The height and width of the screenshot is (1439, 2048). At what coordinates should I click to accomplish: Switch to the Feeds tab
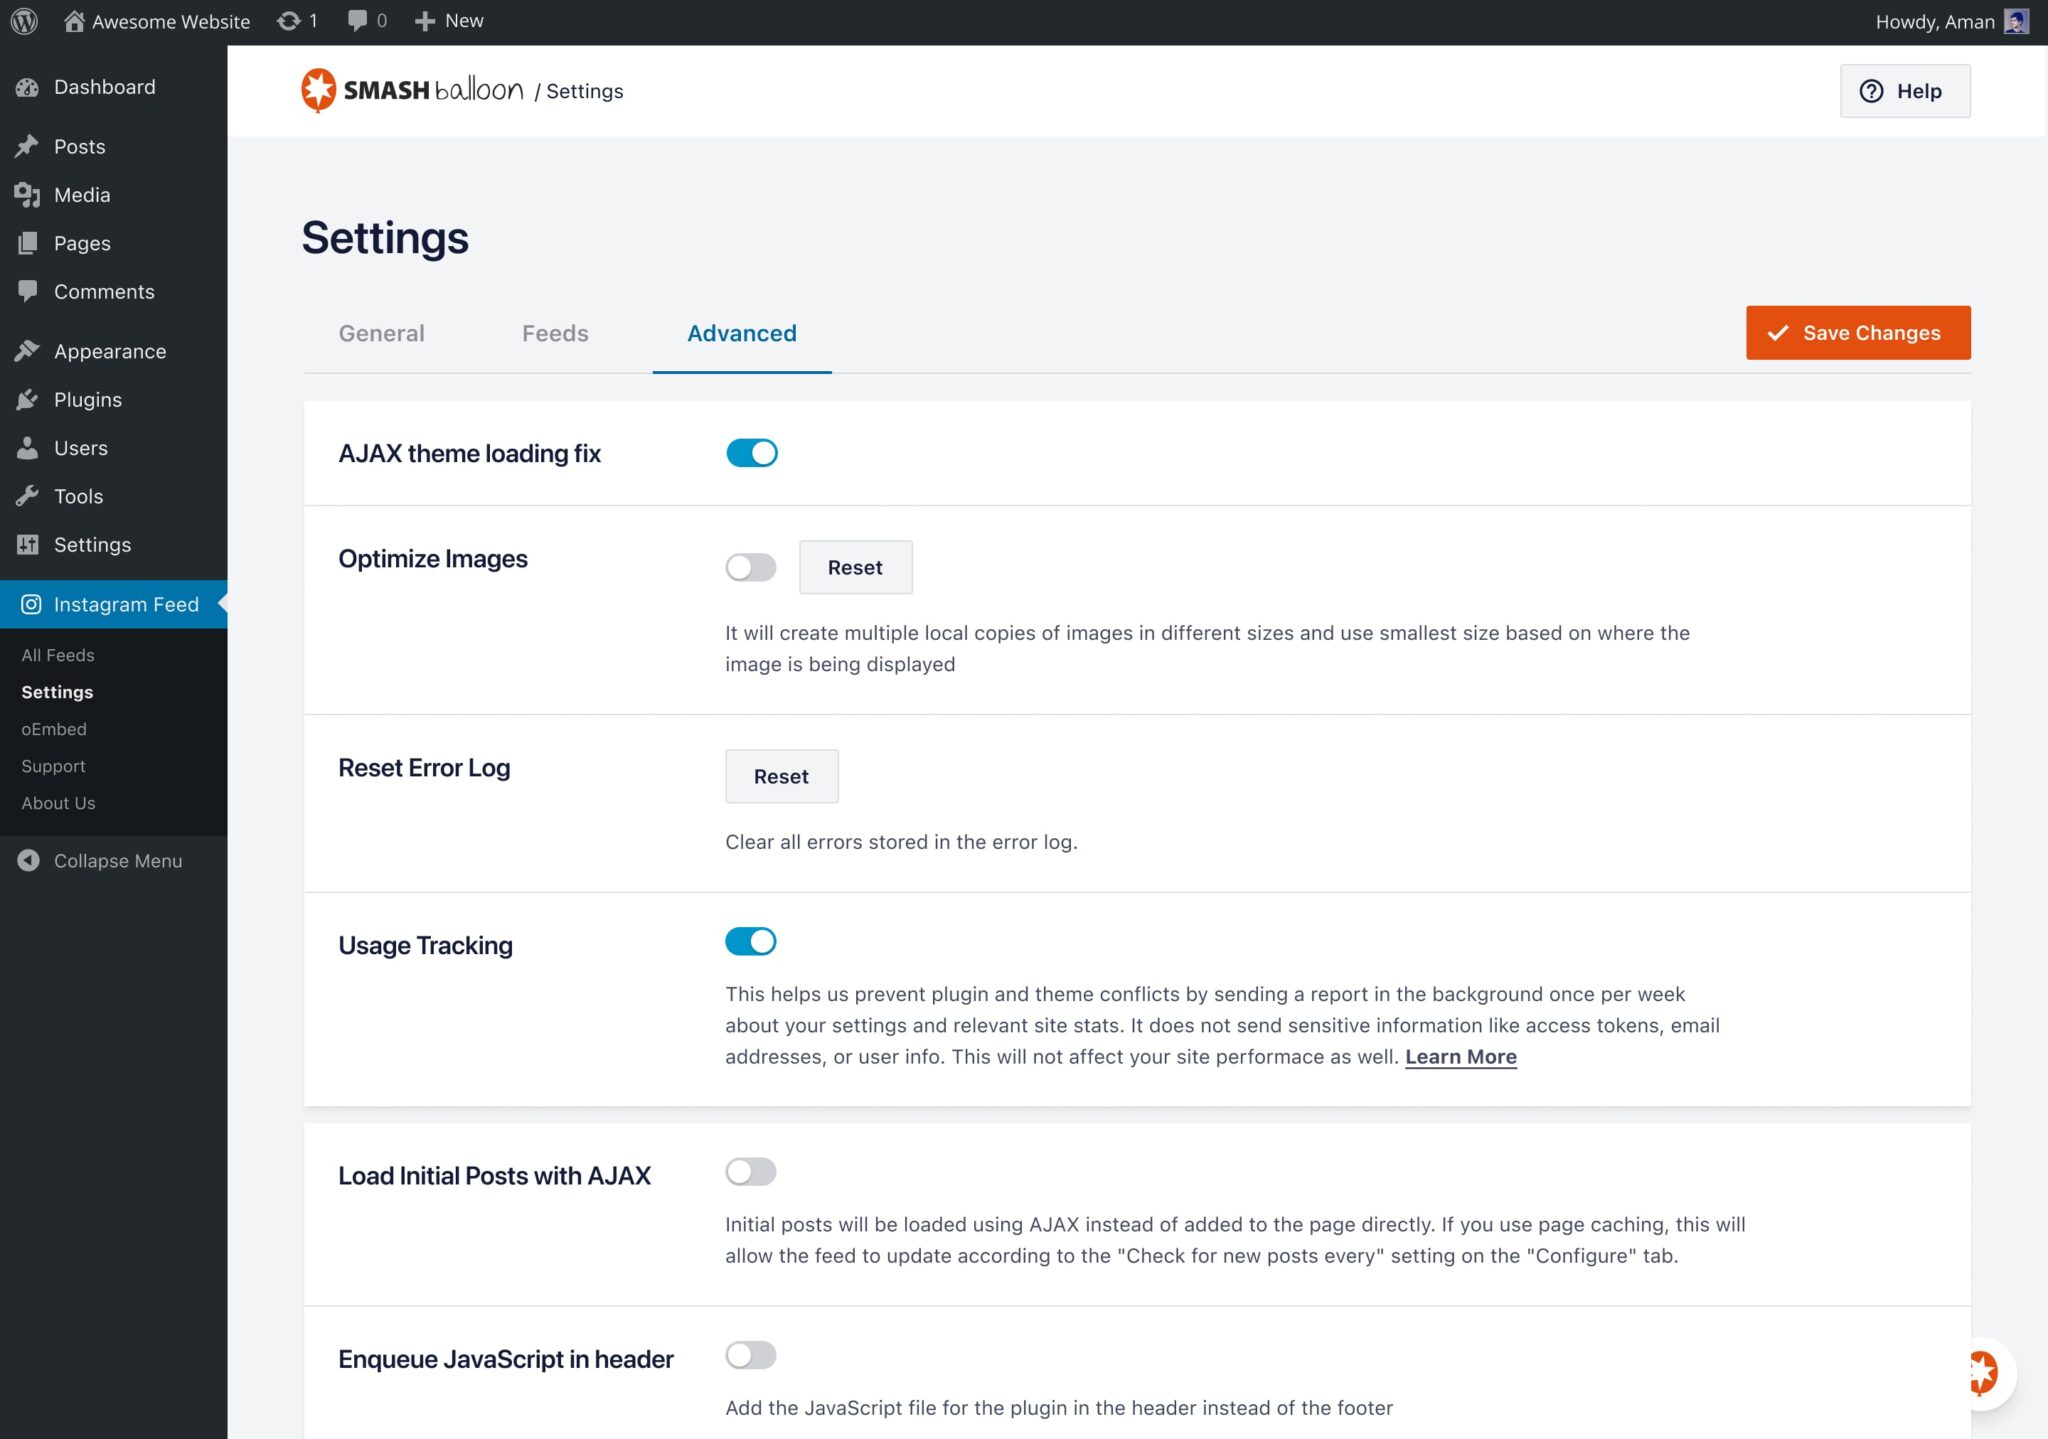coord(555,333)
